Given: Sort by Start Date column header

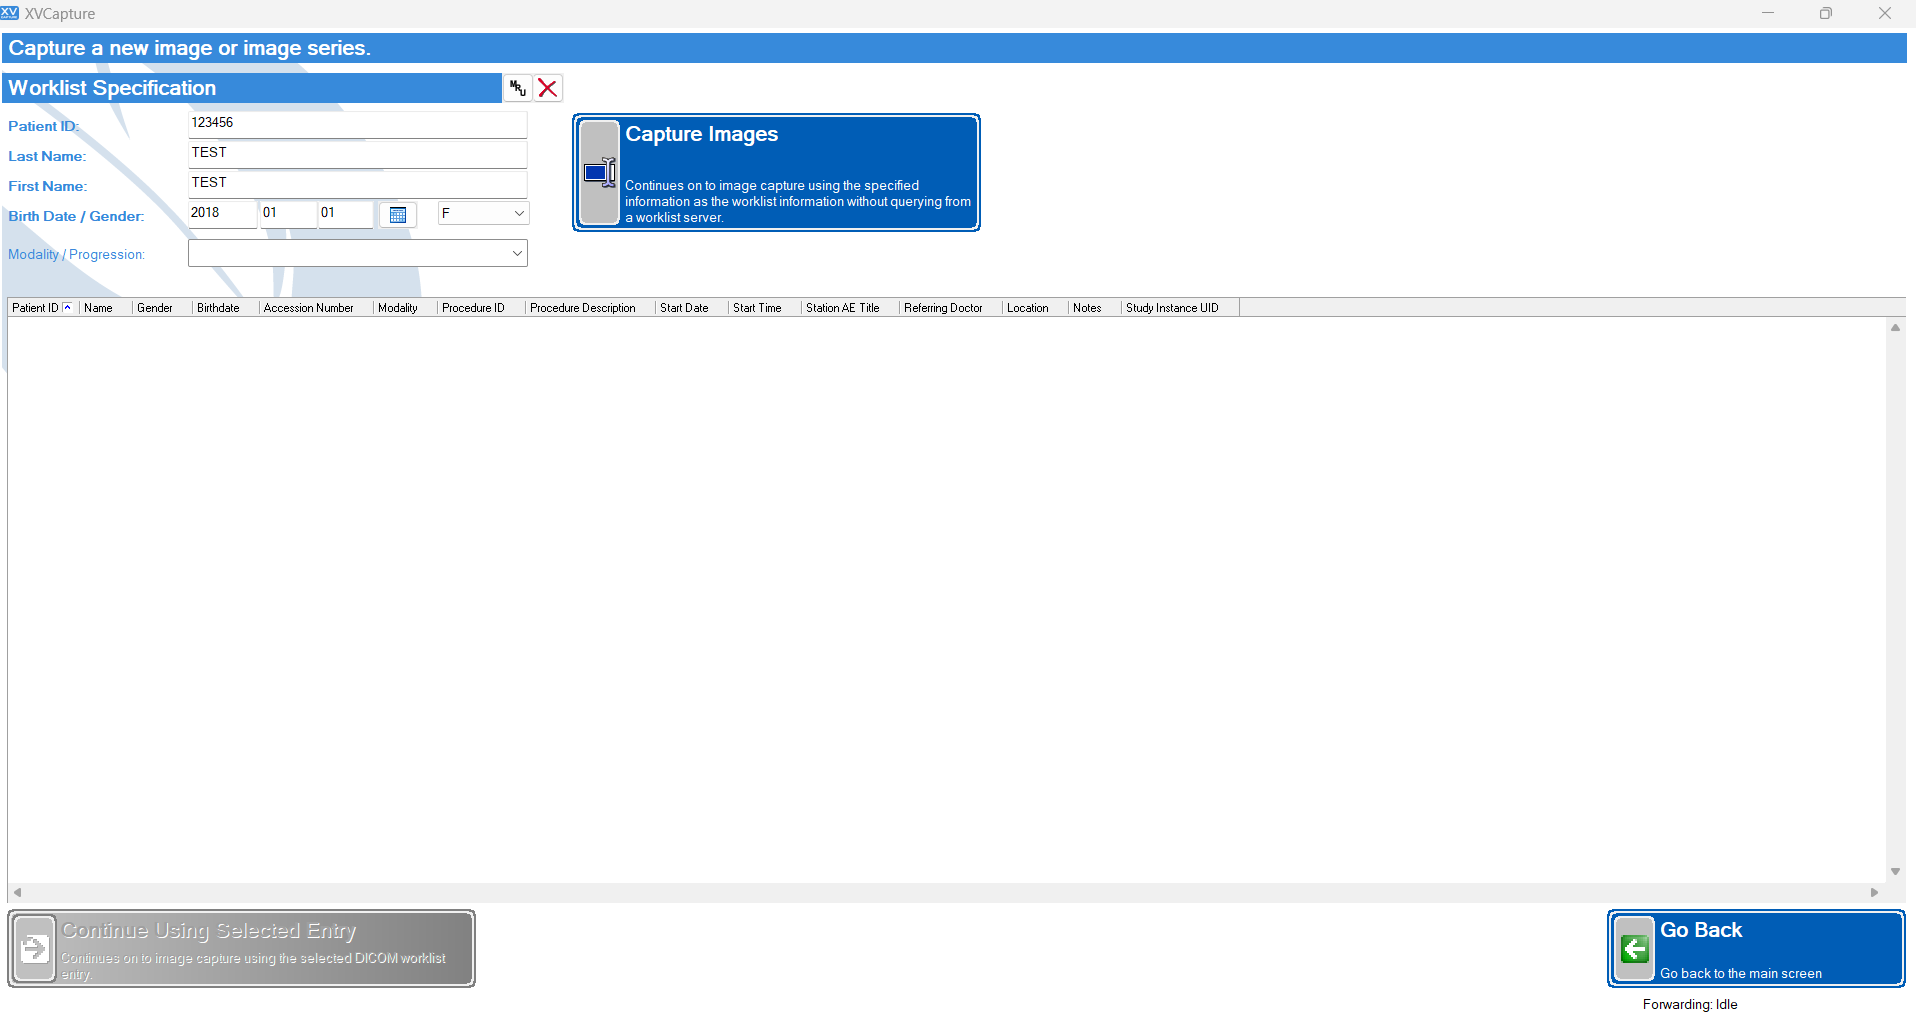Looking at the screenshot, I should (x=691, y=308).
